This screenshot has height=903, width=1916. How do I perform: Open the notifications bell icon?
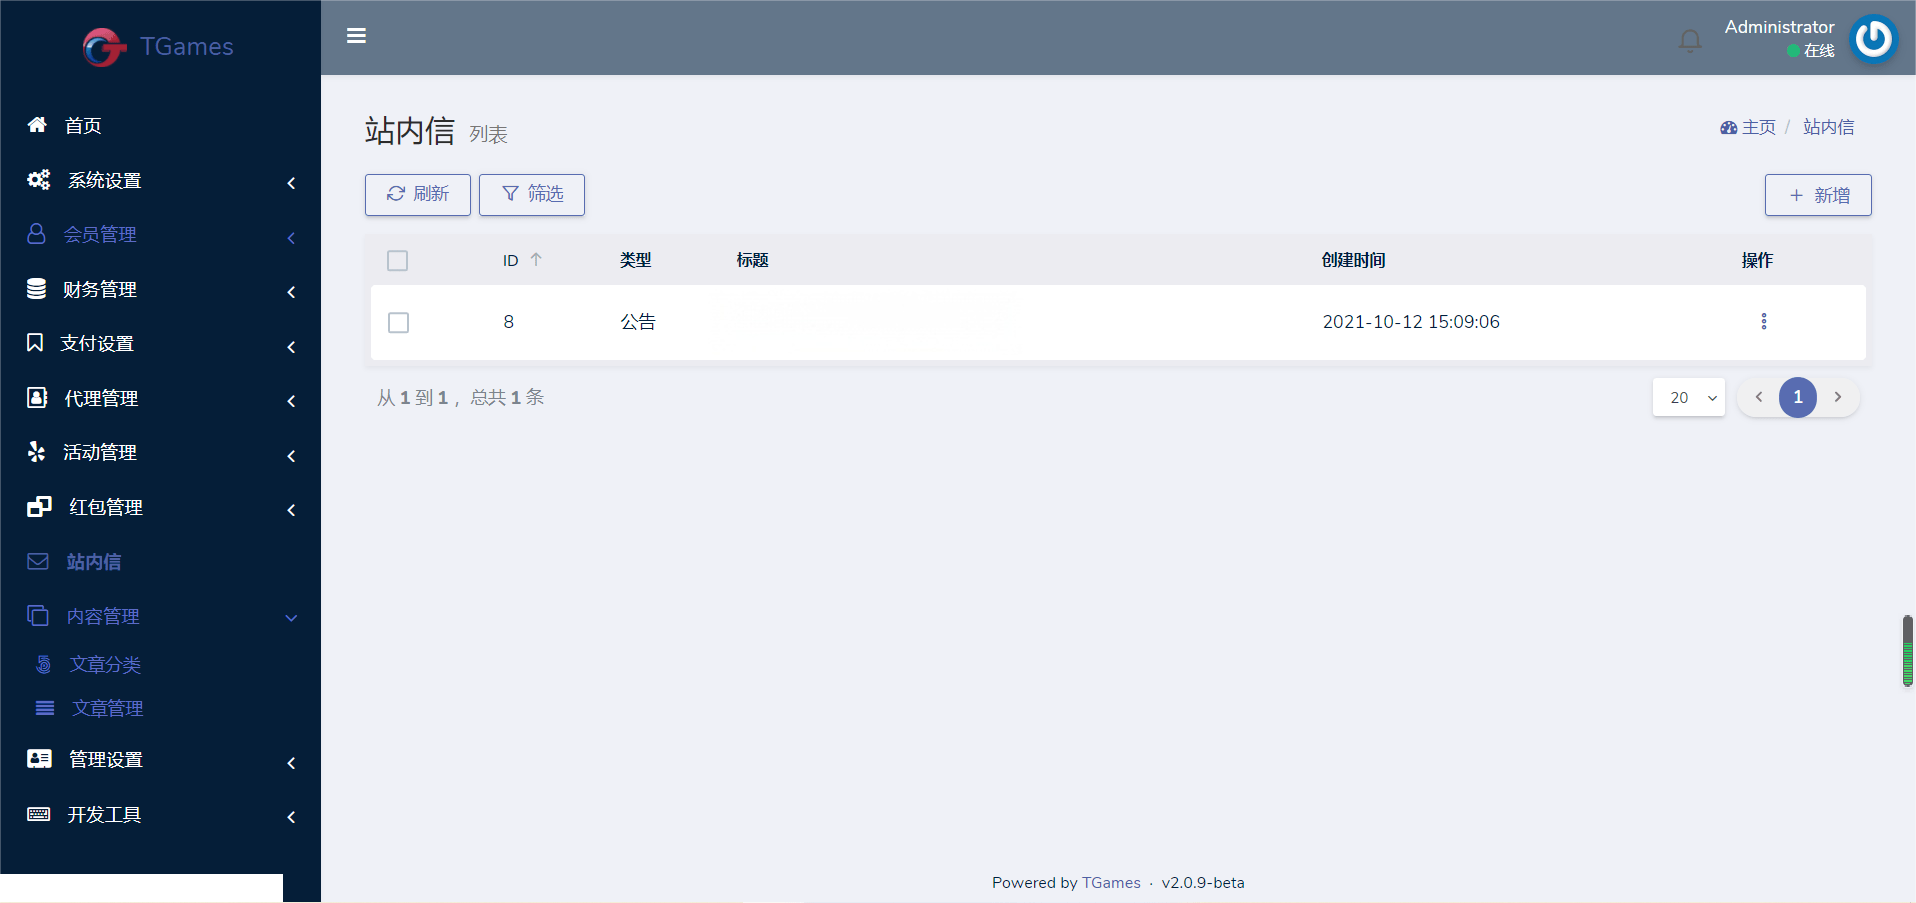coord(1690,41)
